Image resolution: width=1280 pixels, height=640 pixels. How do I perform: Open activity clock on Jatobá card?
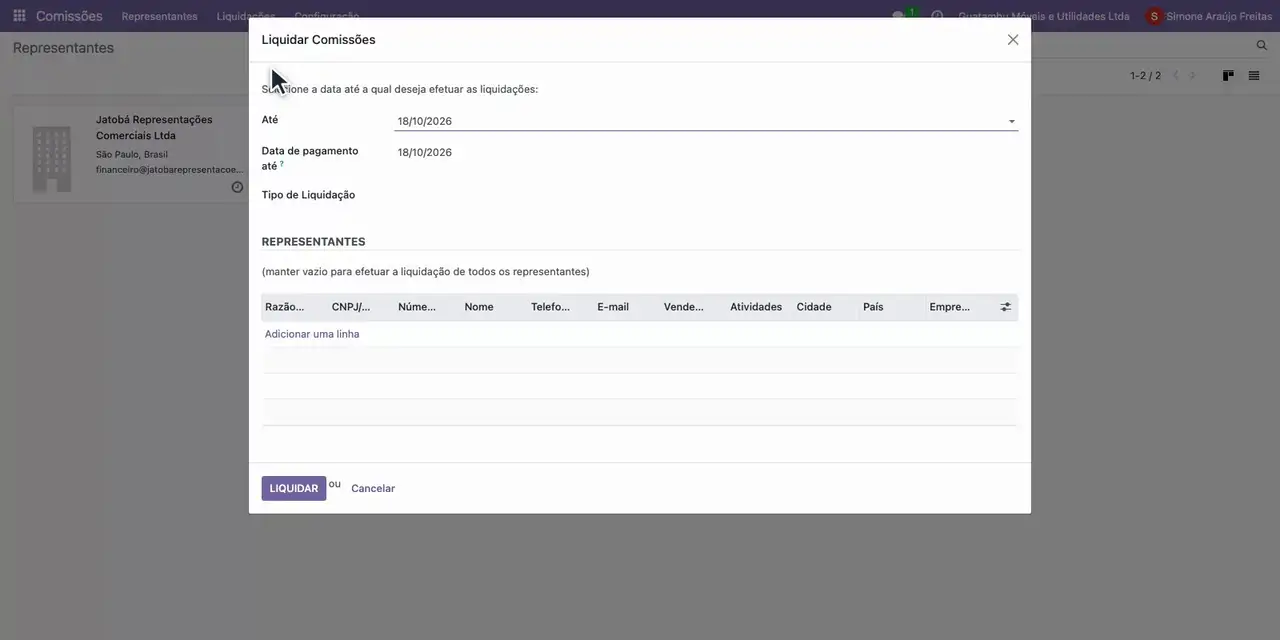pos(237,187)
